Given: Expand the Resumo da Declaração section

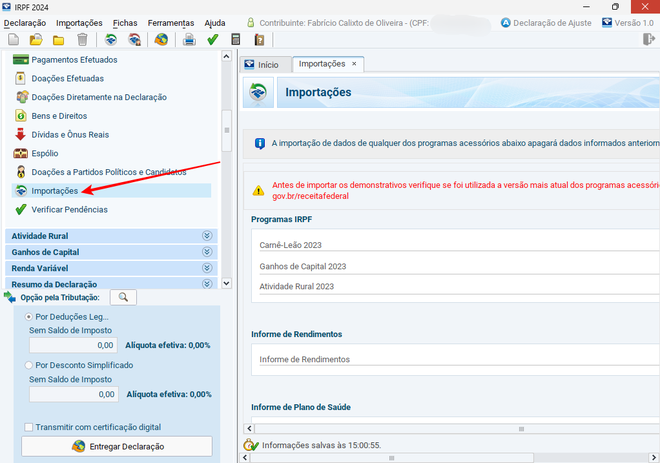Looking at the screenshot, I should (x=207, y=284).
